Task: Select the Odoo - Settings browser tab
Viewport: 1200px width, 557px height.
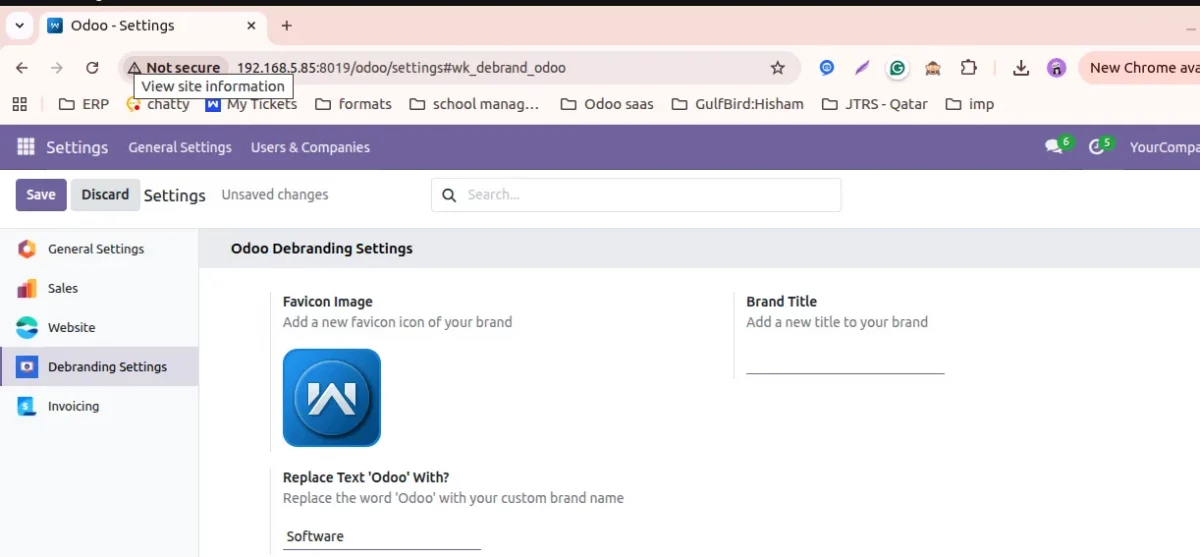Action: [x=153, y=25]
